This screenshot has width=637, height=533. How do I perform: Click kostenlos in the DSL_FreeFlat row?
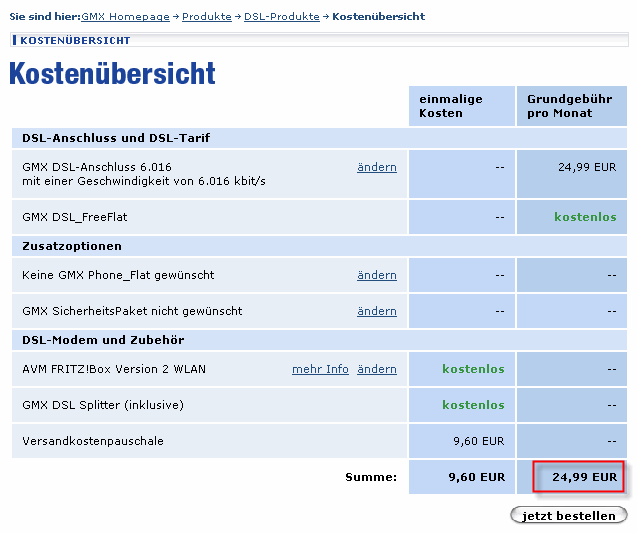pyautogui.click(x=585, y=217)
